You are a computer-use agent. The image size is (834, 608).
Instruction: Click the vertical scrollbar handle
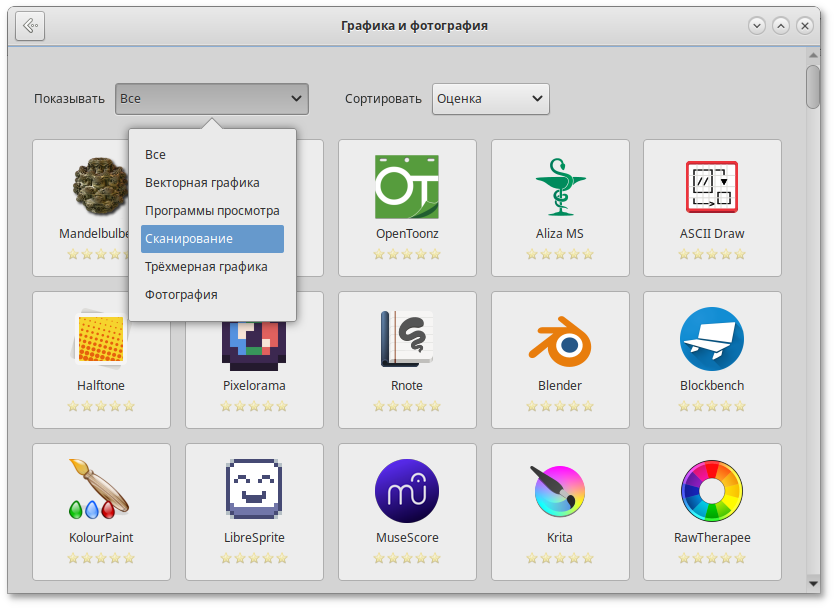point(814,85)
